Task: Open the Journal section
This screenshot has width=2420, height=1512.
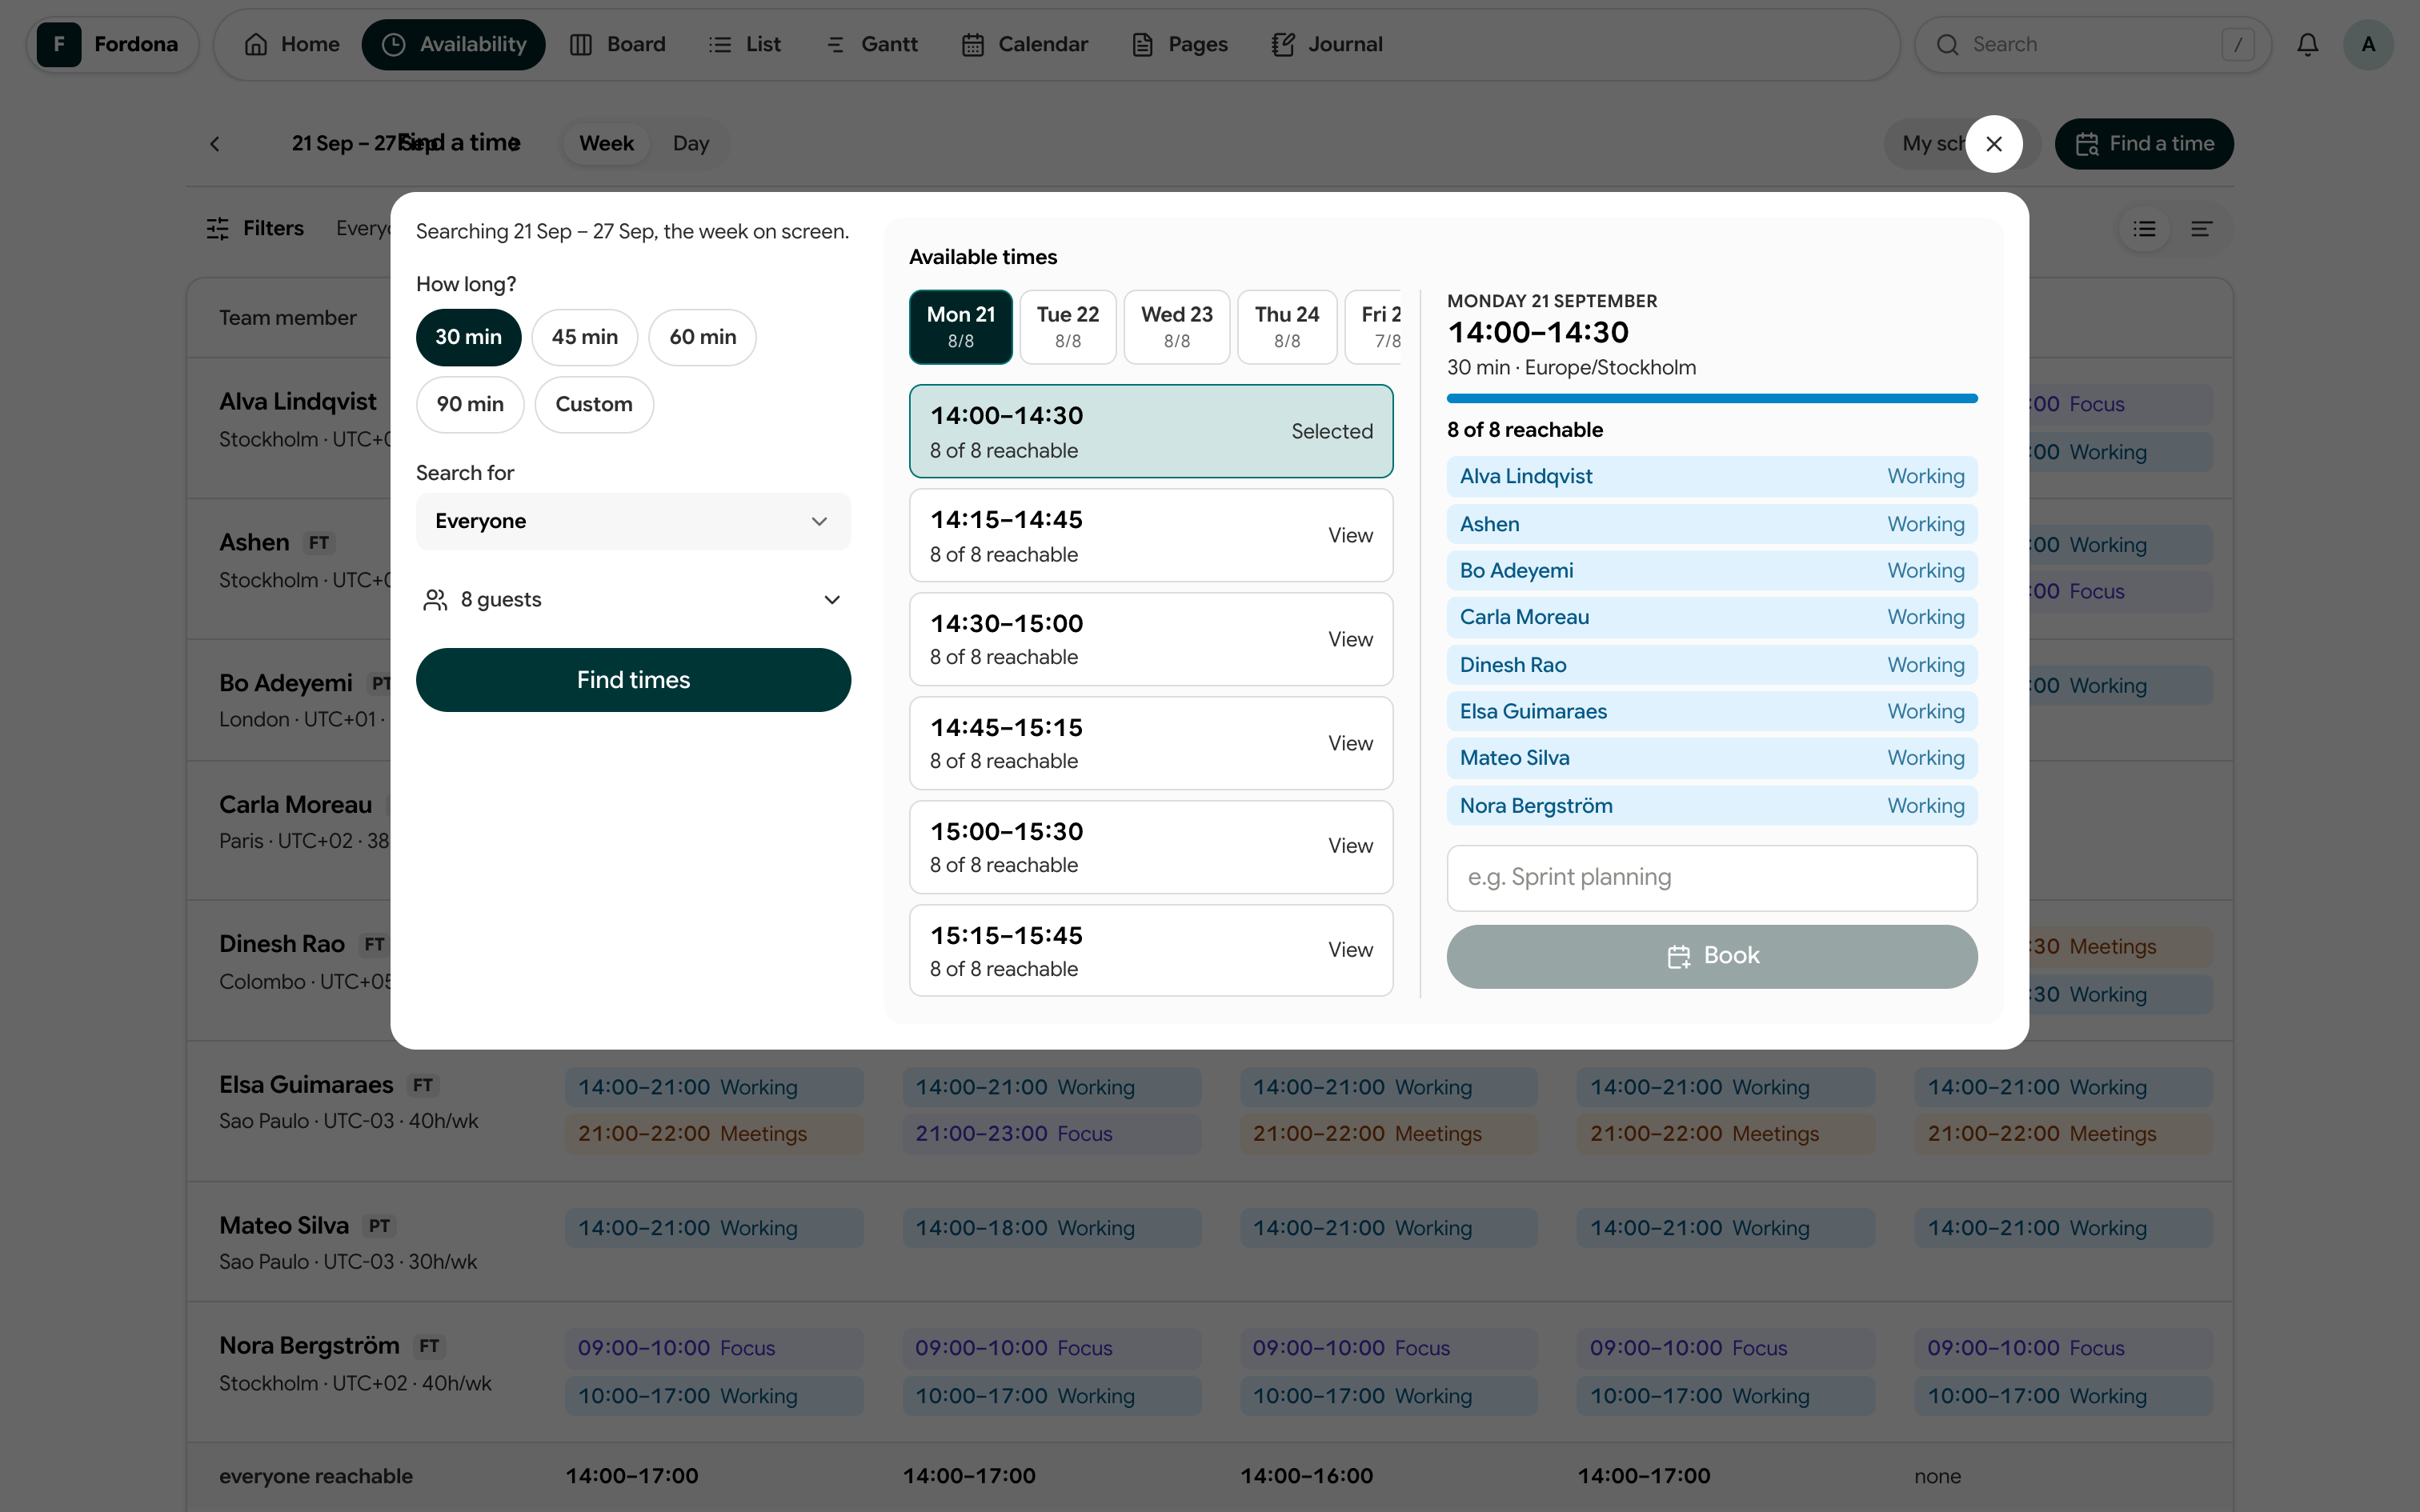Action: click(1327, 44)
